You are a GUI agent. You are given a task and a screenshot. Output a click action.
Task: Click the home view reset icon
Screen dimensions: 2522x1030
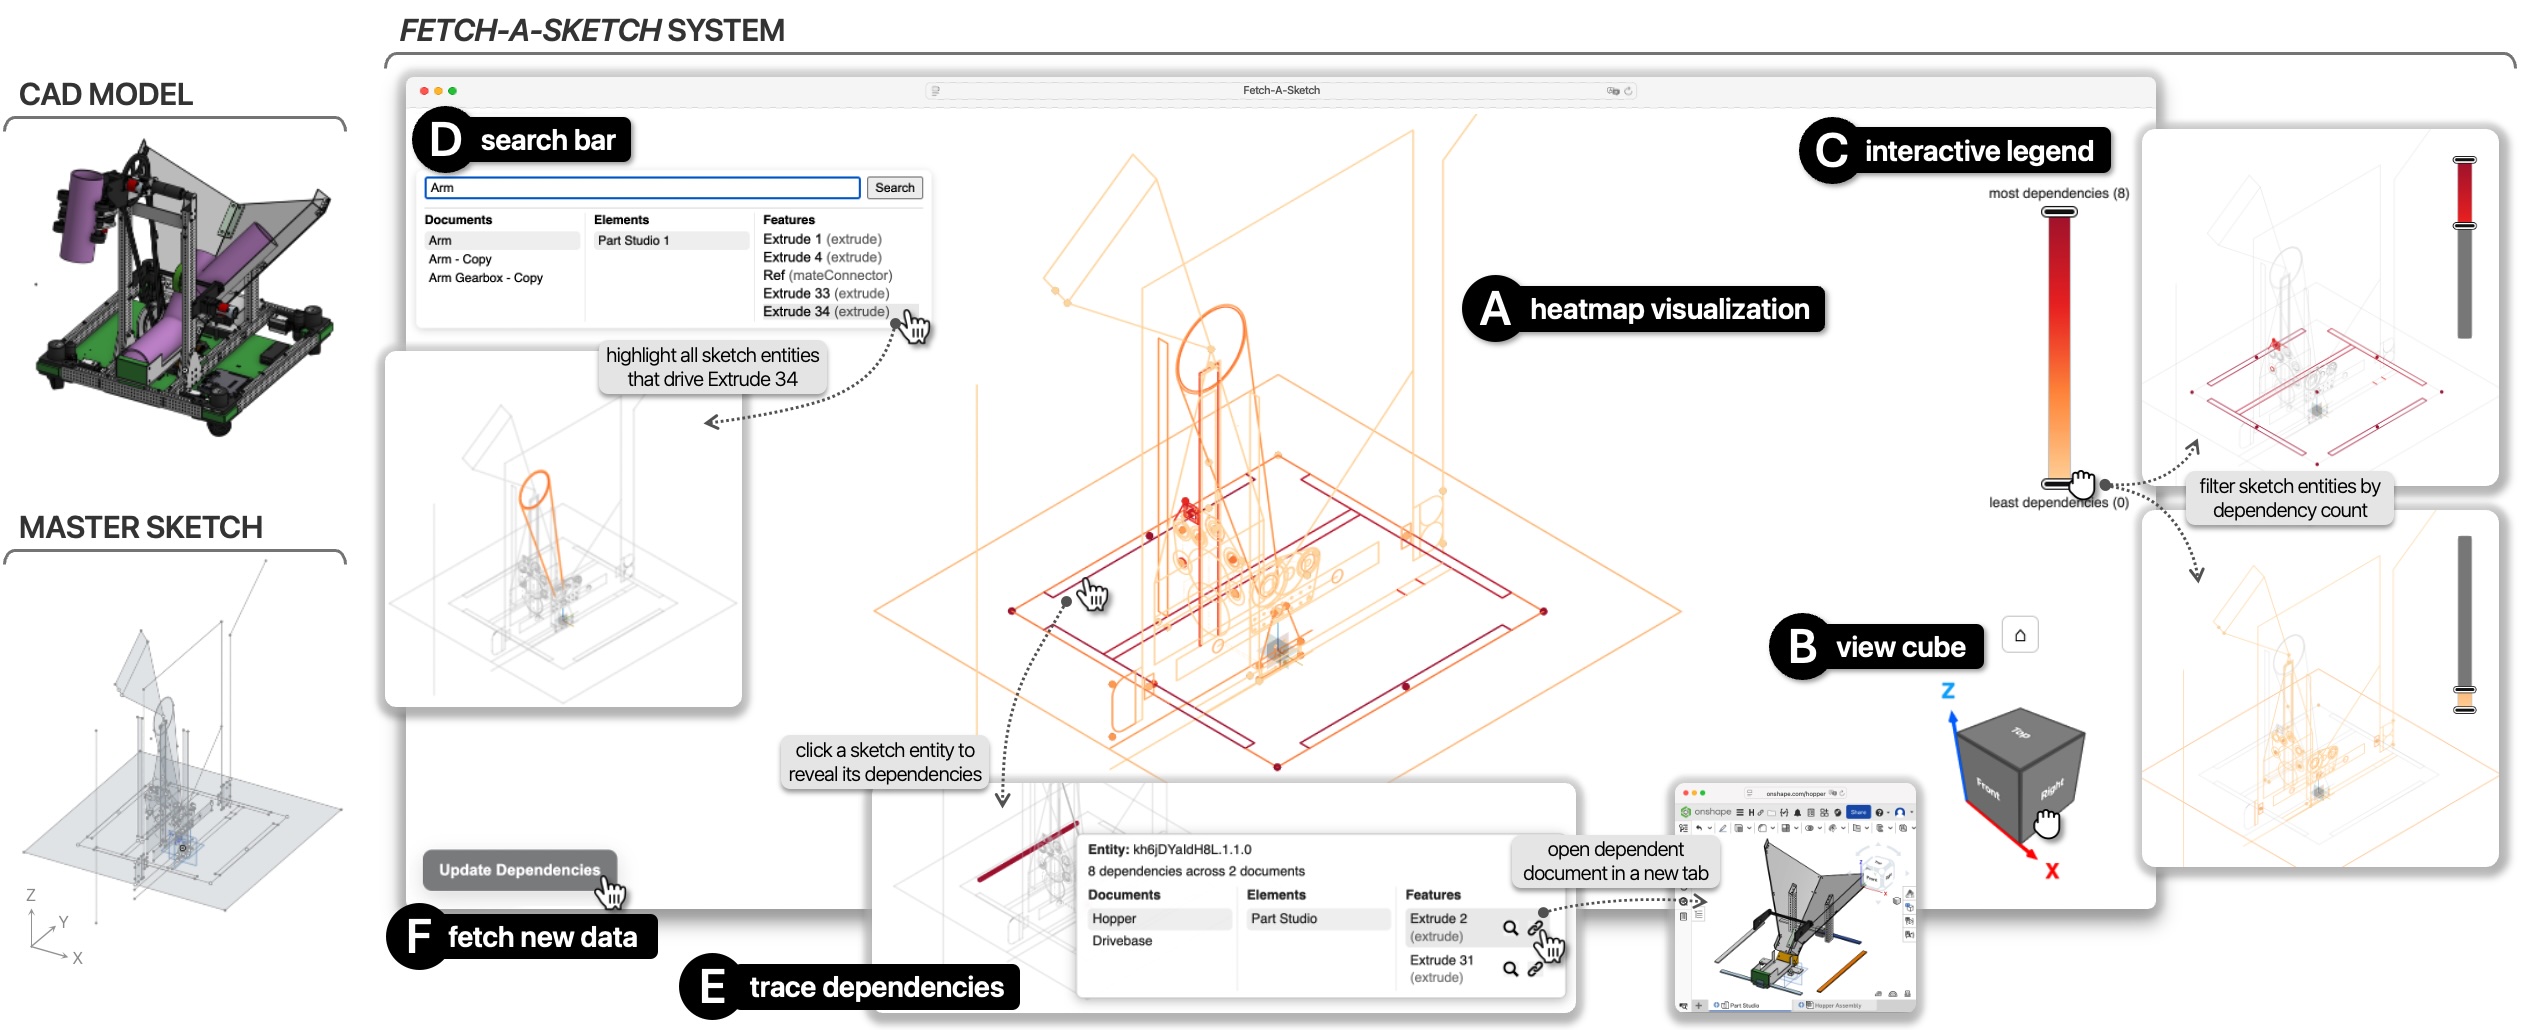pos(2019,635)
